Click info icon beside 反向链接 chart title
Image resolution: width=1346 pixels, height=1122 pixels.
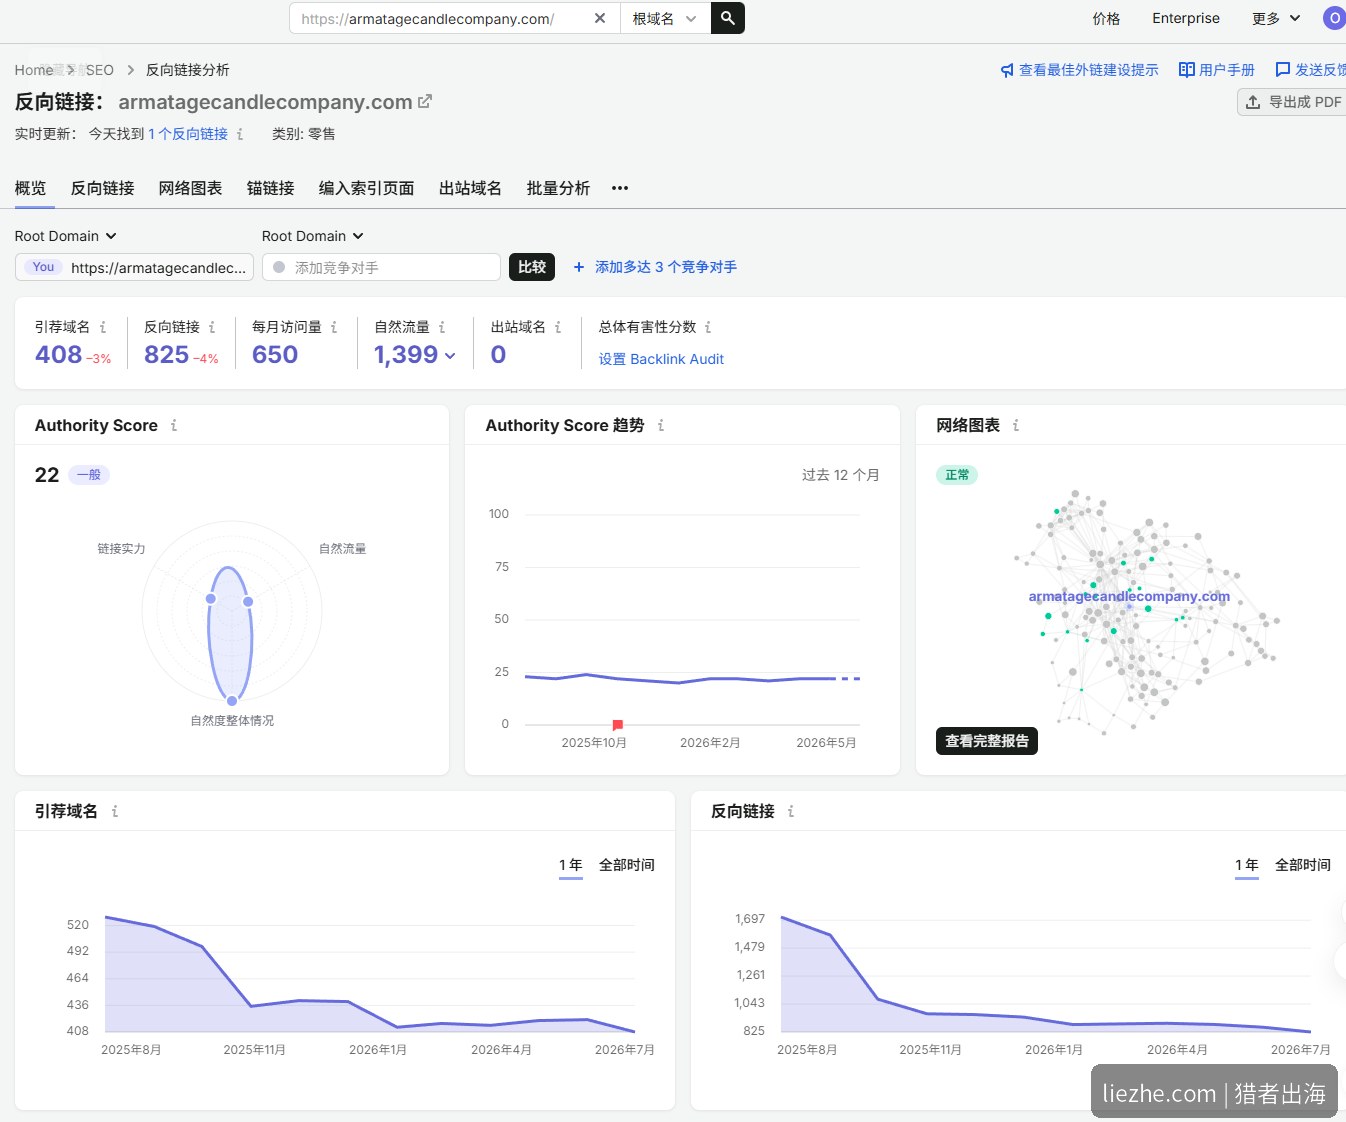[791, 811]
